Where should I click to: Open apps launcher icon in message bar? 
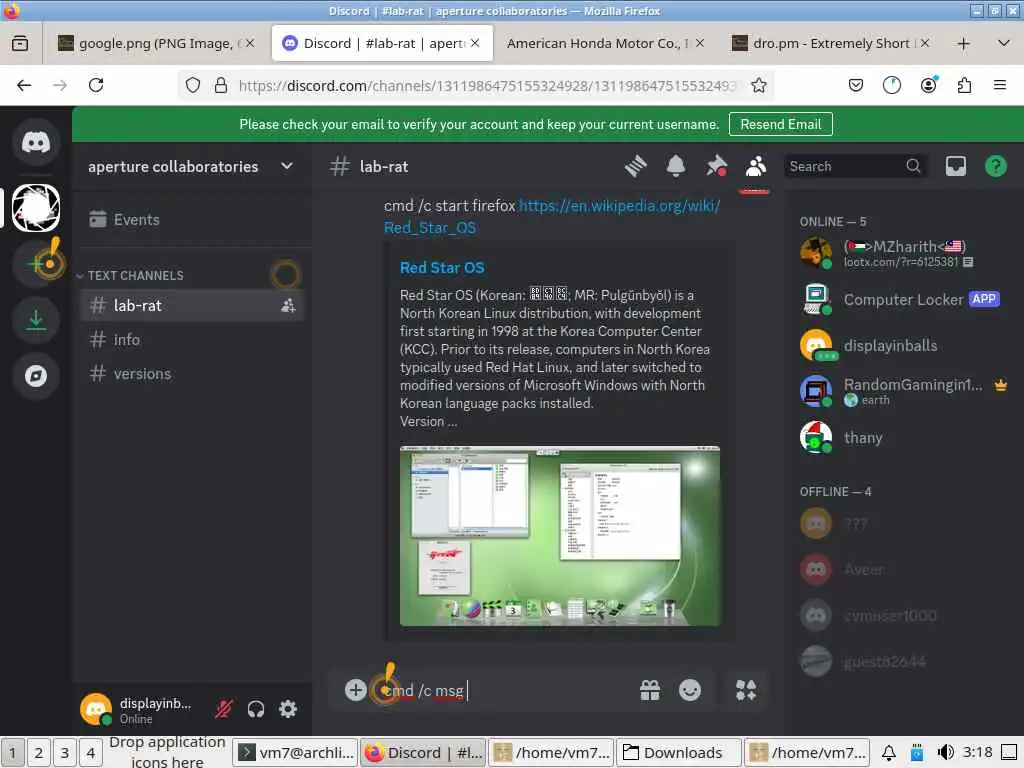746,690
